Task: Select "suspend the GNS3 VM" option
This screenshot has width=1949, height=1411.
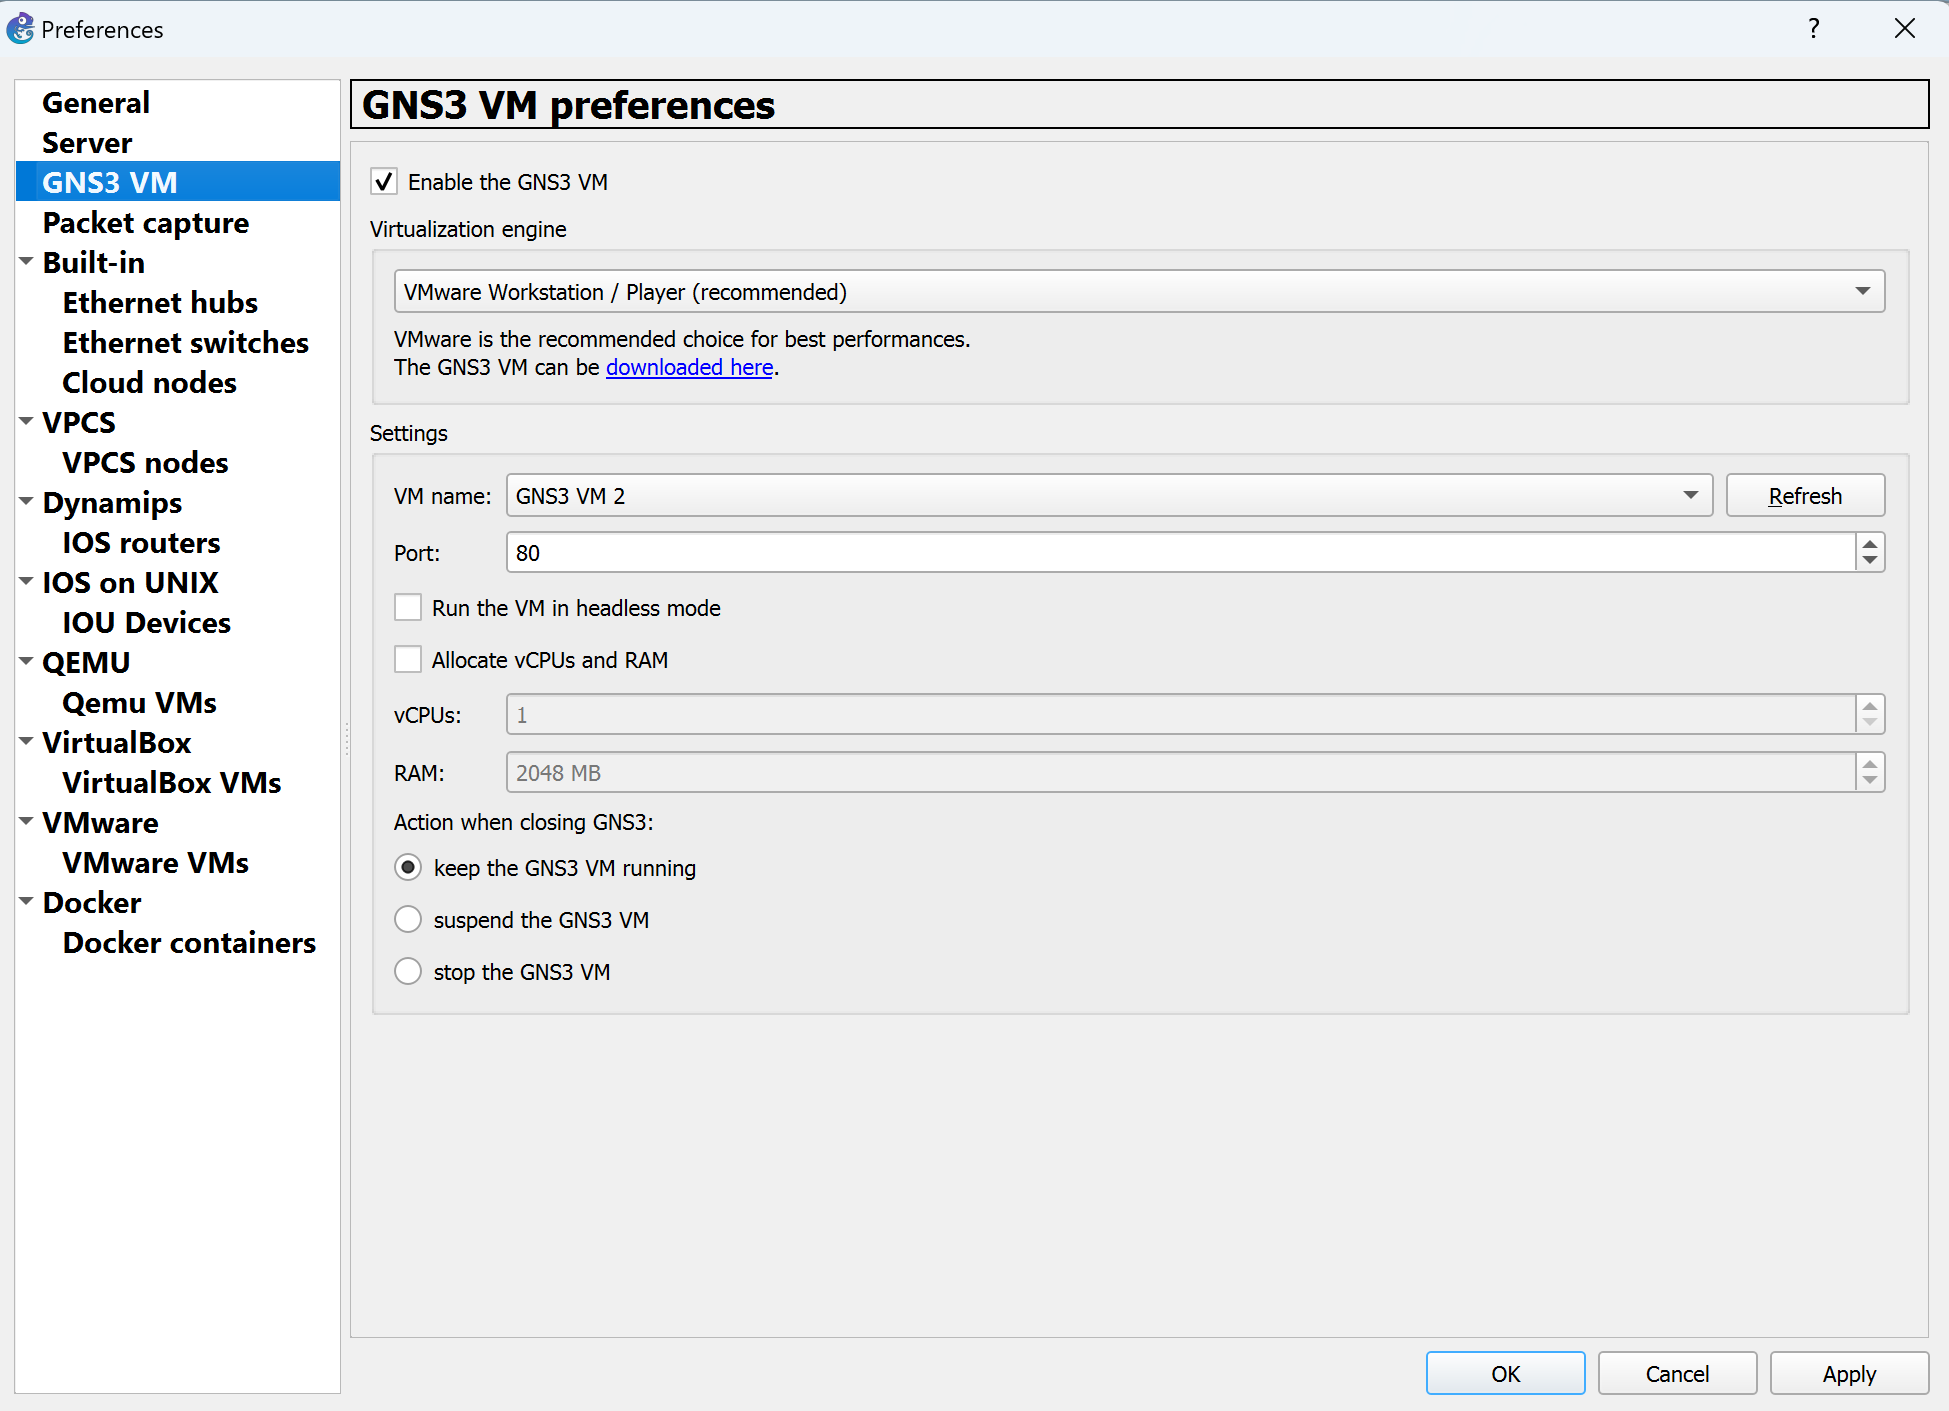Action: pos(408,919)
